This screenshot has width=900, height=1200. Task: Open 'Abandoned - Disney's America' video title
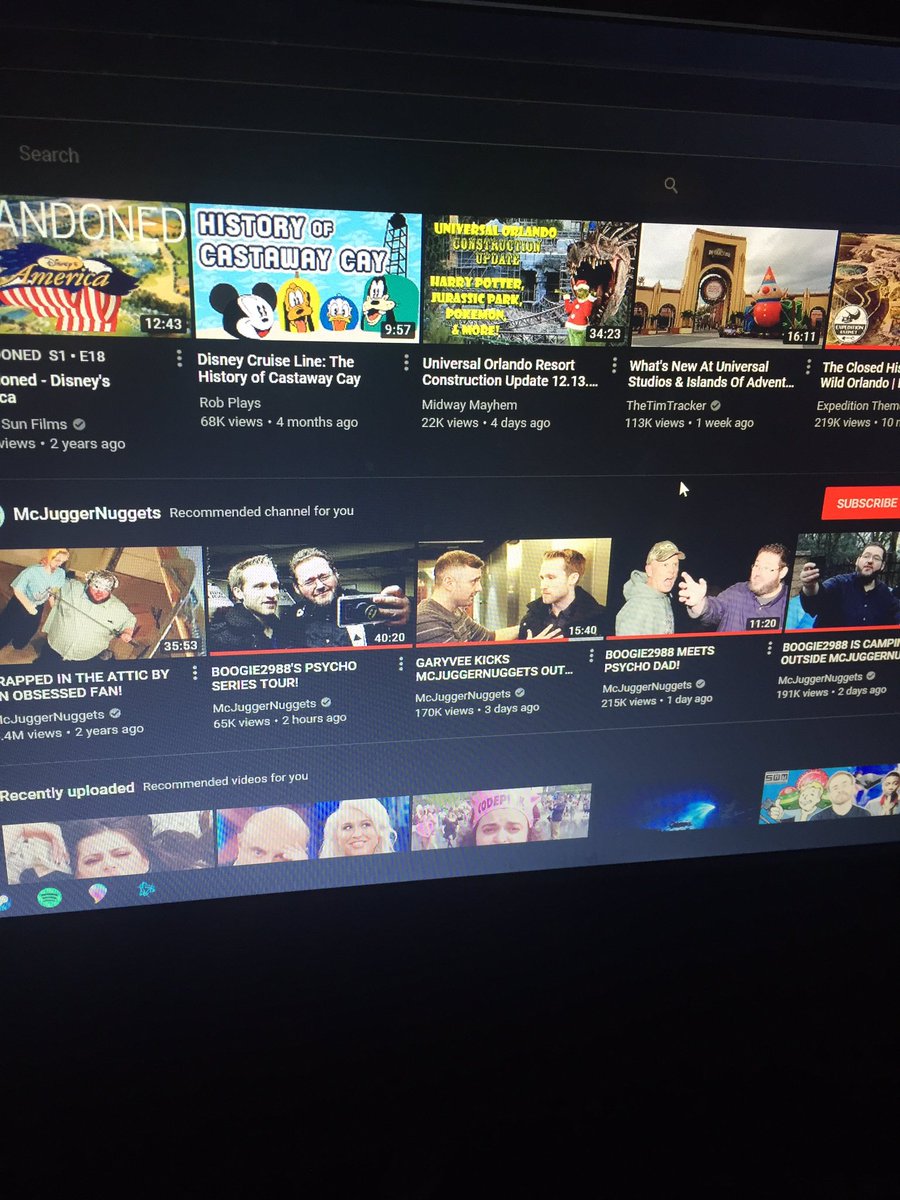pyautogui.click(x=55, y=390)
